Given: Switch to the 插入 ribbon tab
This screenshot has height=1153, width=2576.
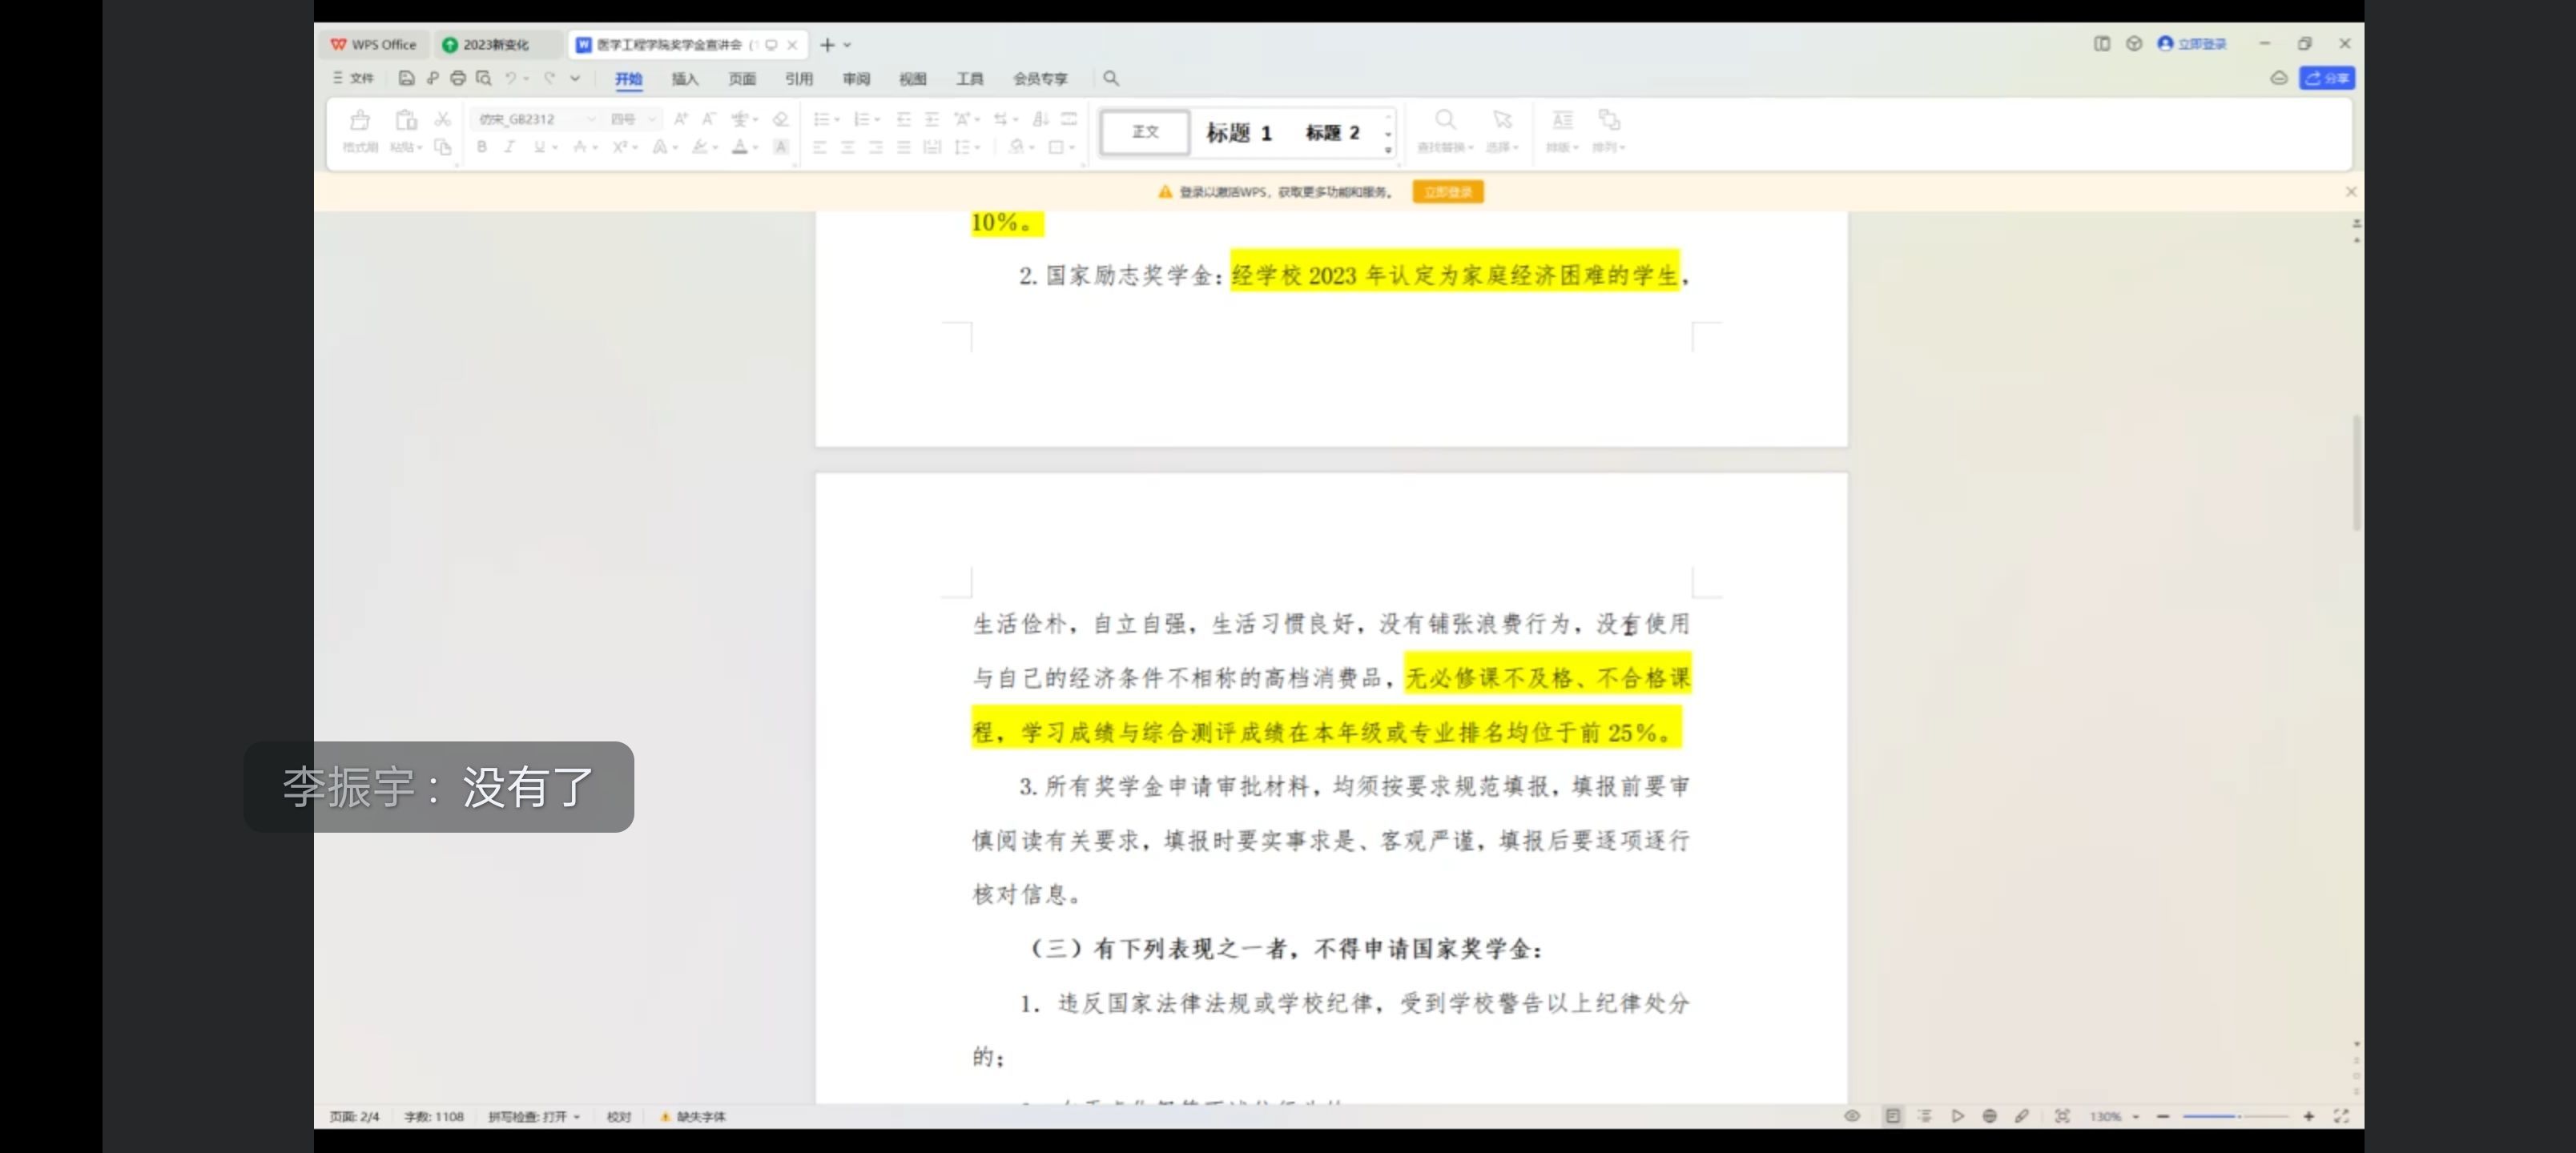Looking at the screenshot, I should coord(685,78).
